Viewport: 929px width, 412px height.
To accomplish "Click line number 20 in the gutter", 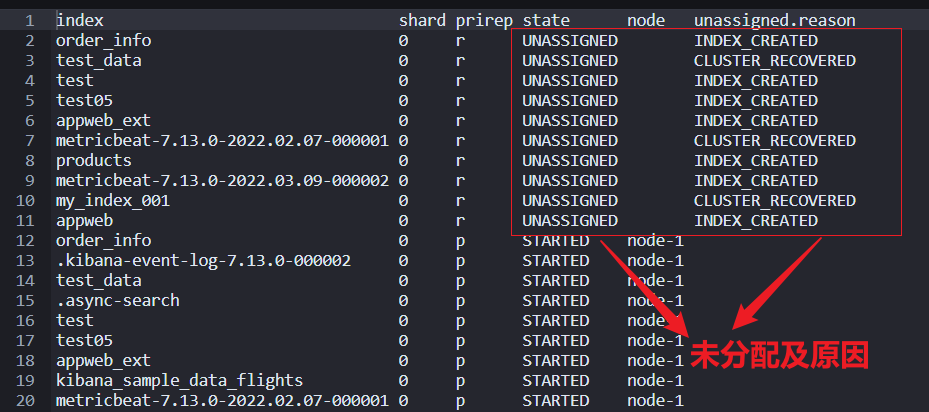I will (25, 400).
